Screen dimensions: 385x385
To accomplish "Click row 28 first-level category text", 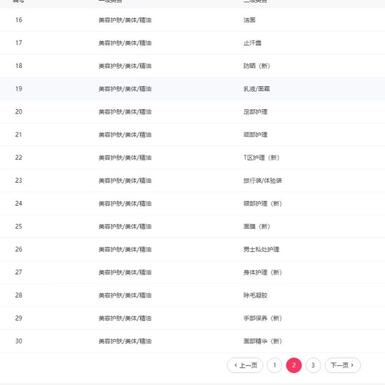I will click(x=125, y=295).
